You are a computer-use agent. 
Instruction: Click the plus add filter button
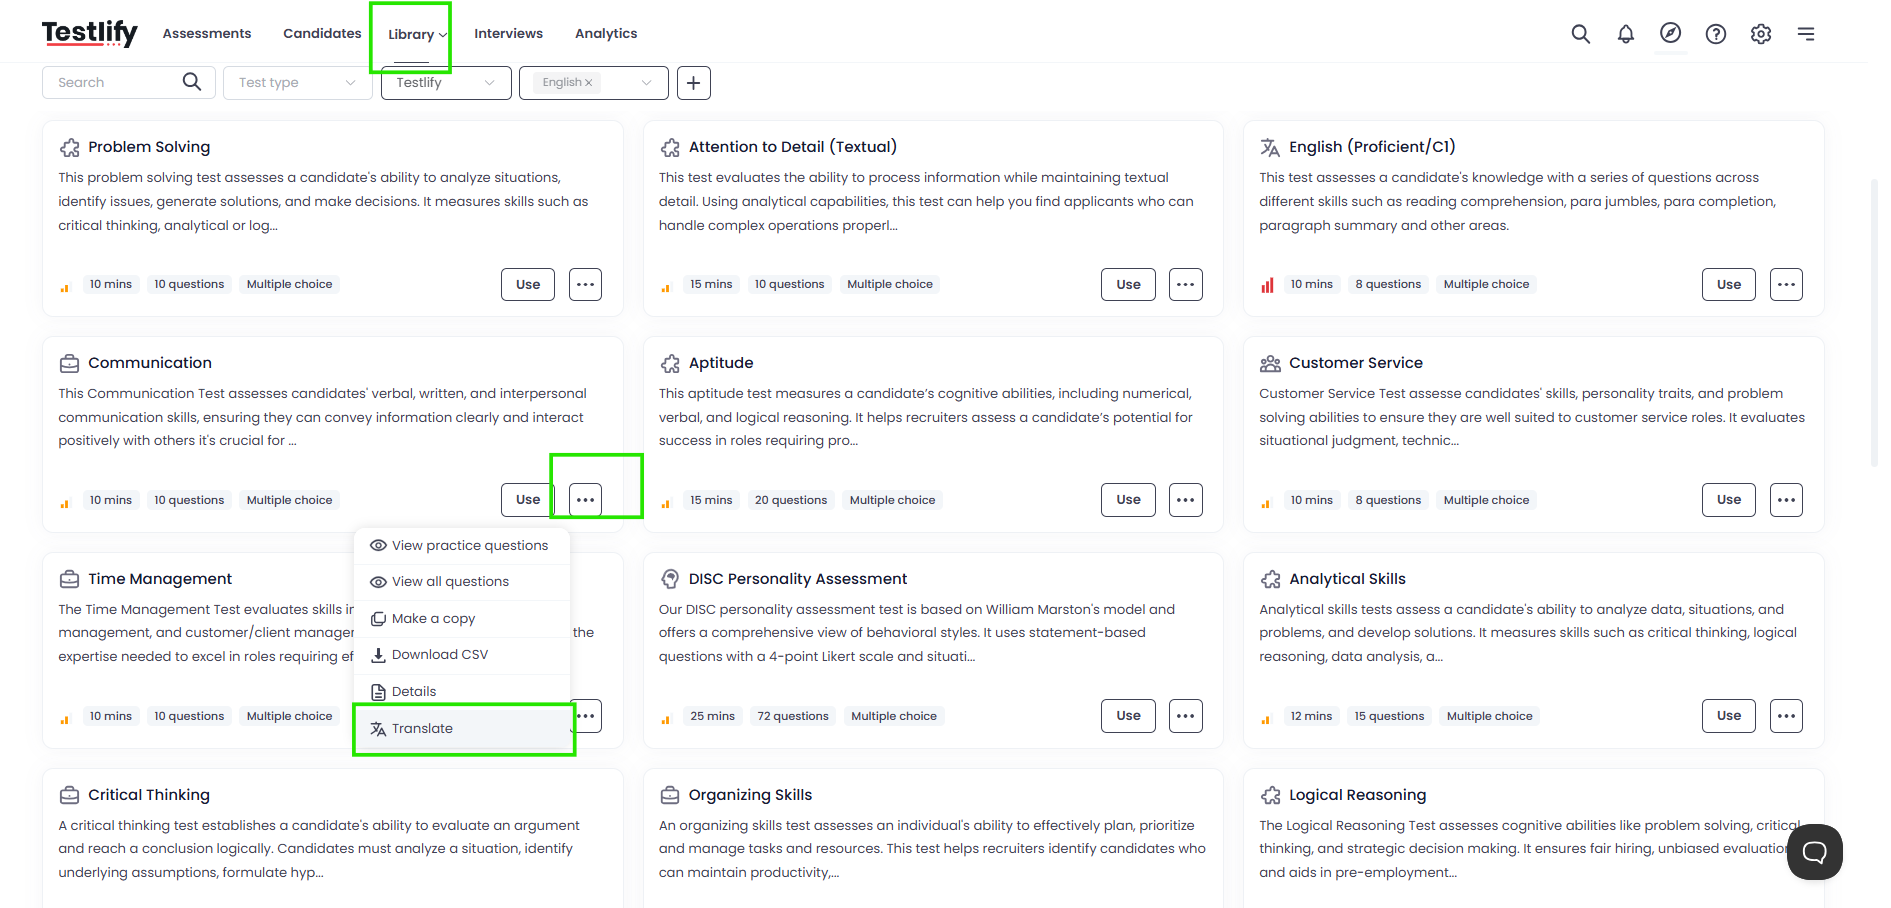[694, 83]
